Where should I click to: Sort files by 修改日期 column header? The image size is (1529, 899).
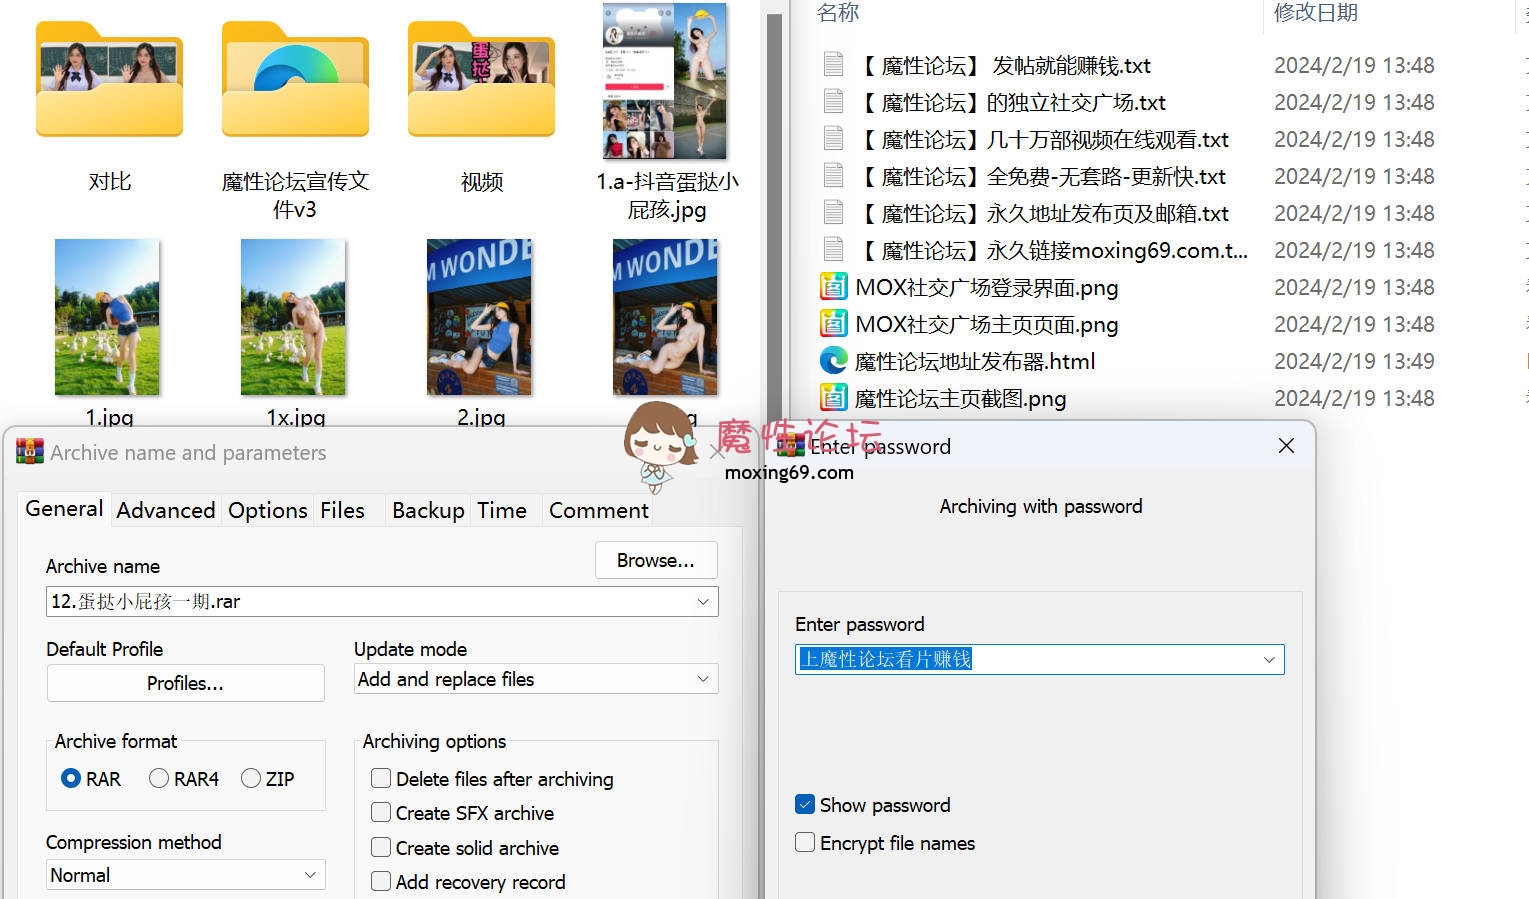coord(1316,12)
